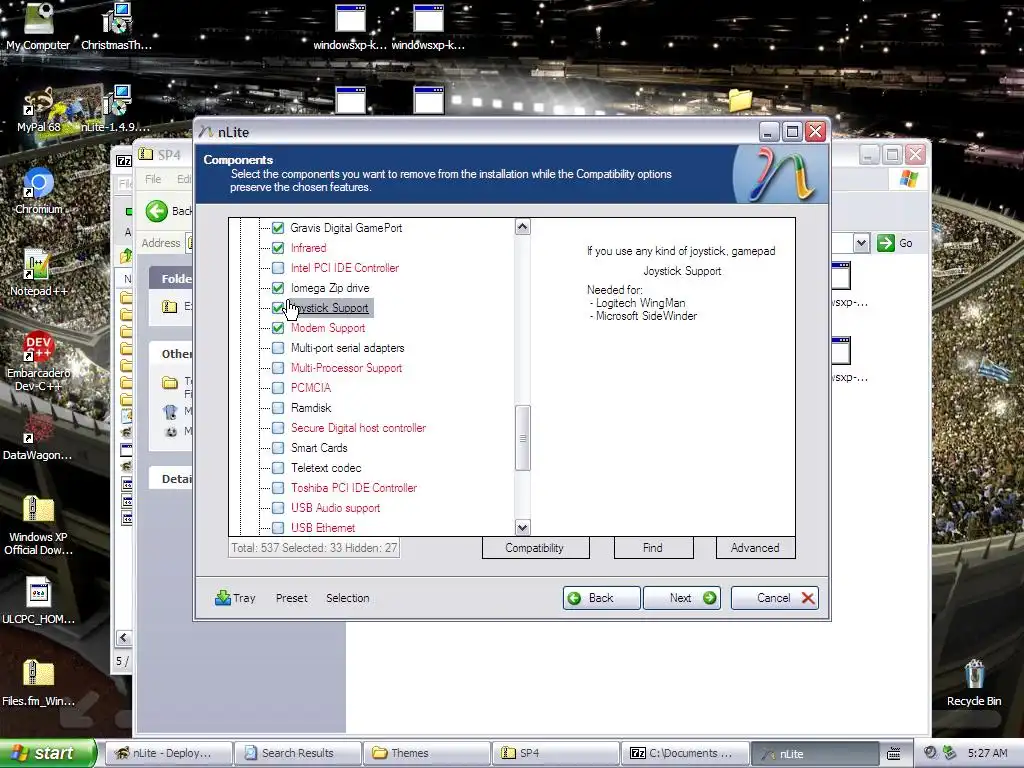Click Advanced button
Viewport: 1024px width, 768px height.
click(755, 548)
